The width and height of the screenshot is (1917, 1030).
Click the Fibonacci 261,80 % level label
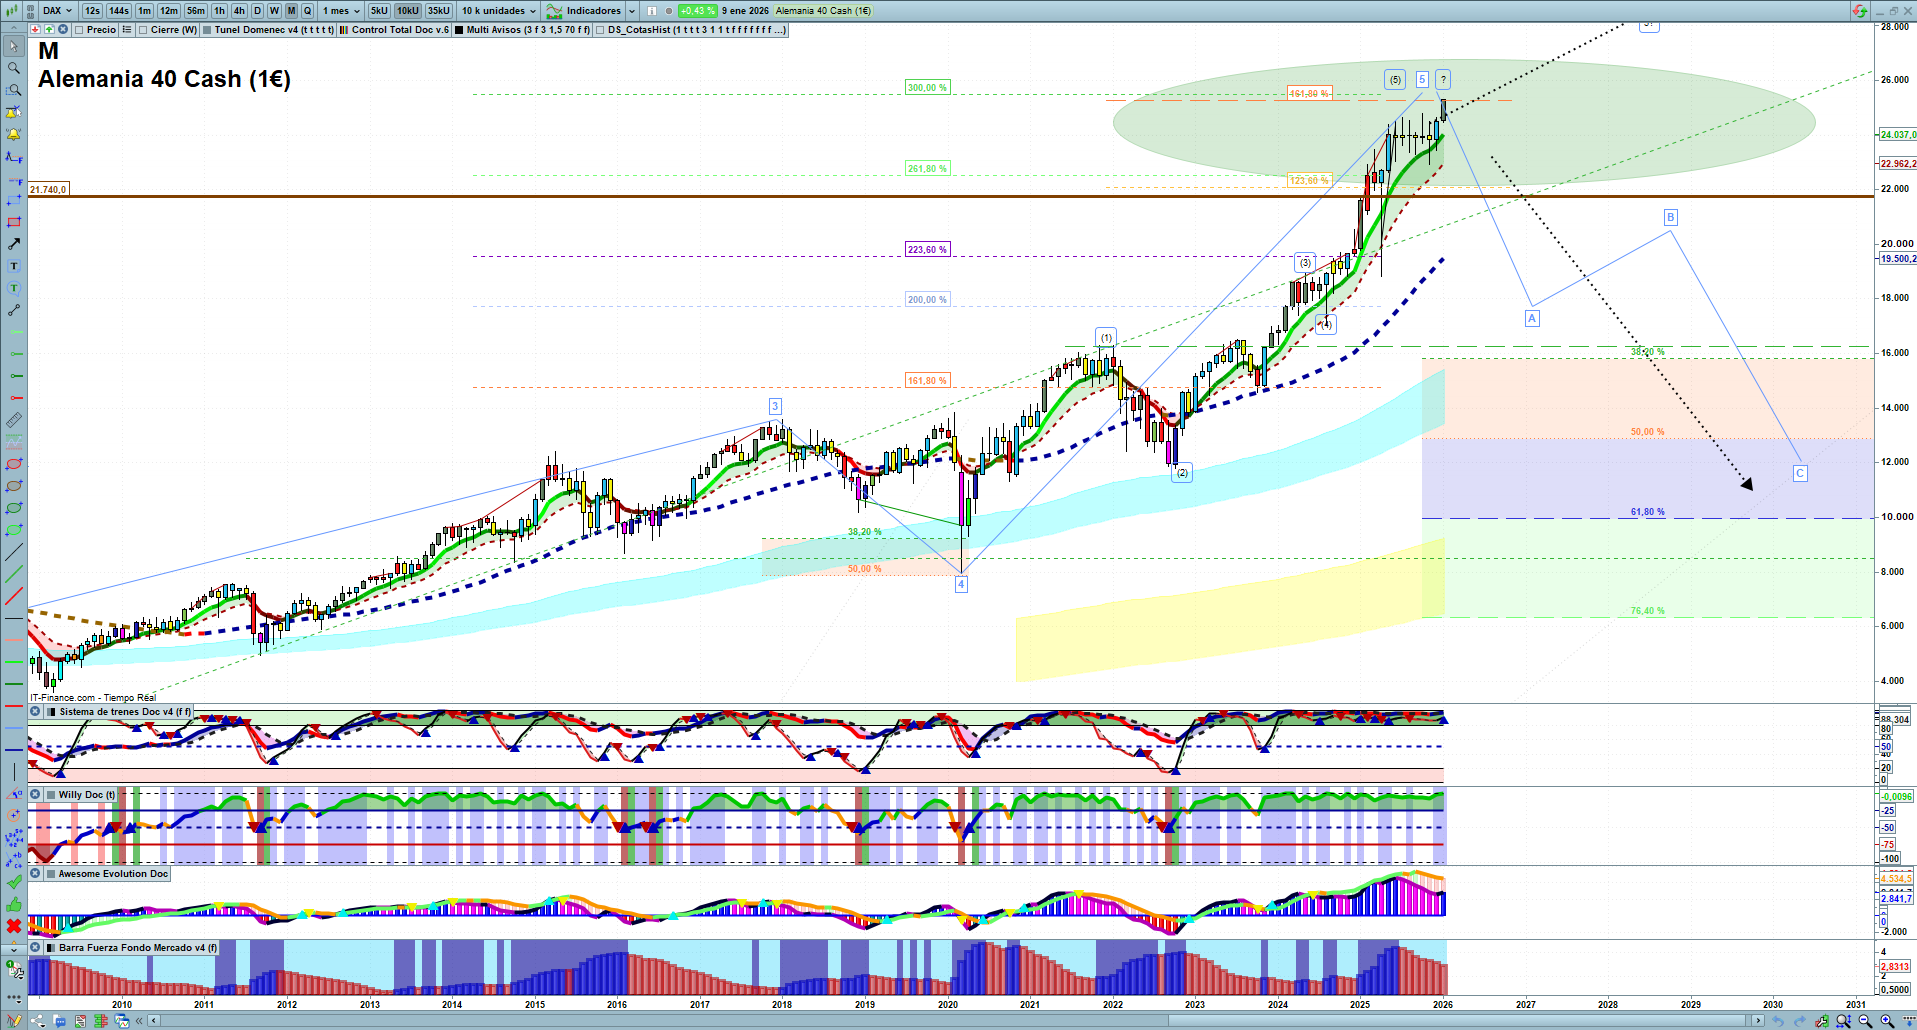[927, 169]
